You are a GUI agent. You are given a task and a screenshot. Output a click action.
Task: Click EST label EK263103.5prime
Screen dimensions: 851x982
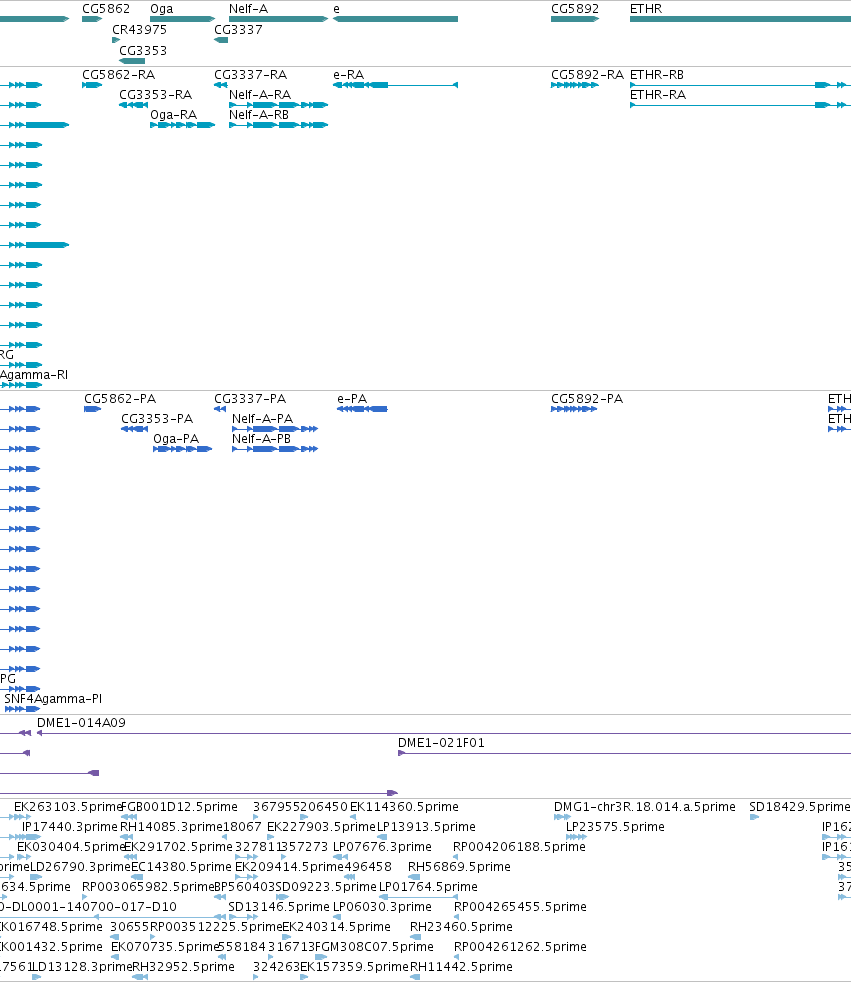68,807
